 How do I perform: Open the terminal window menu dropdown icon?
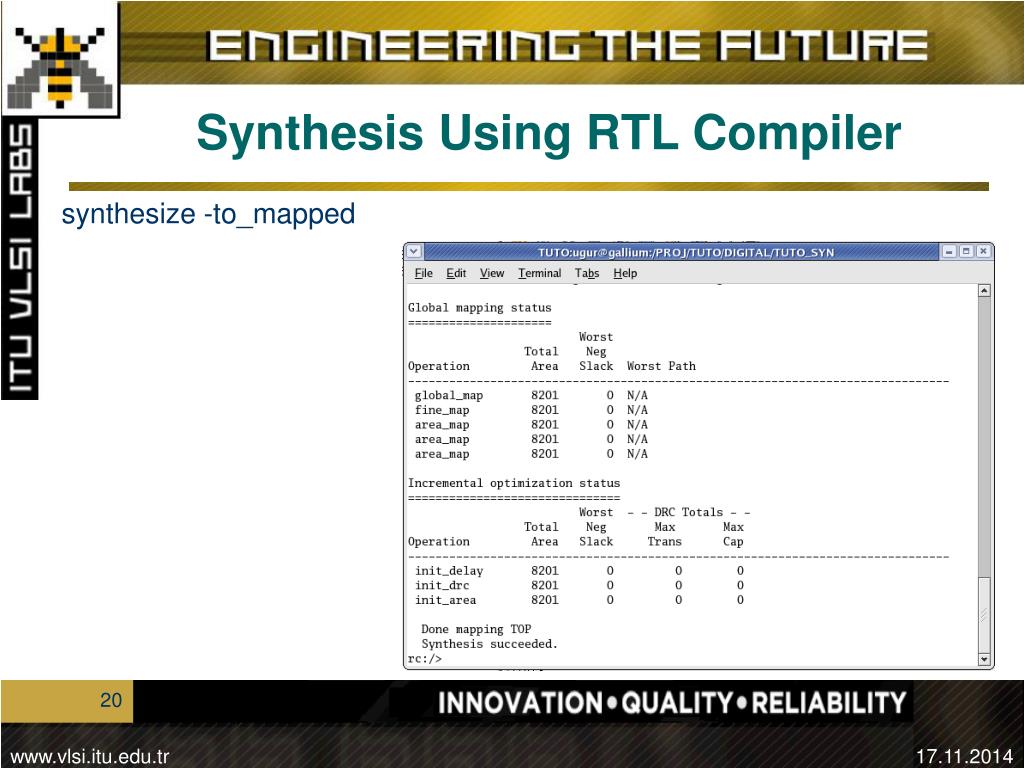click(414, 251)
